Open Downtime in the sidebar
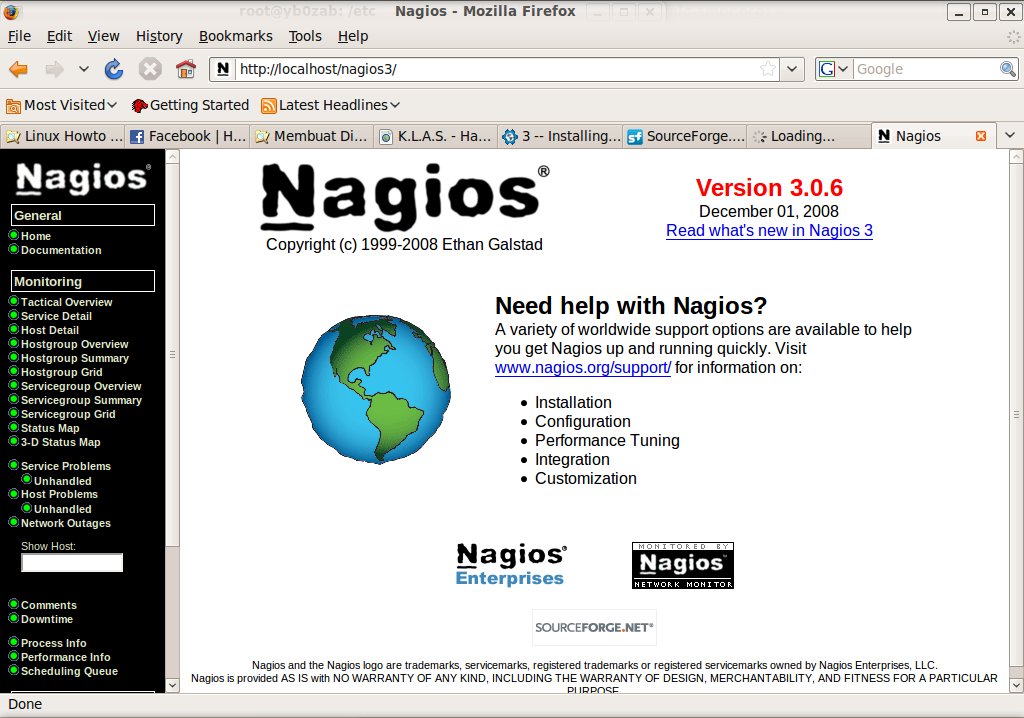The width and height of the screenshot is (1024, 718). (x=46, y=619)
